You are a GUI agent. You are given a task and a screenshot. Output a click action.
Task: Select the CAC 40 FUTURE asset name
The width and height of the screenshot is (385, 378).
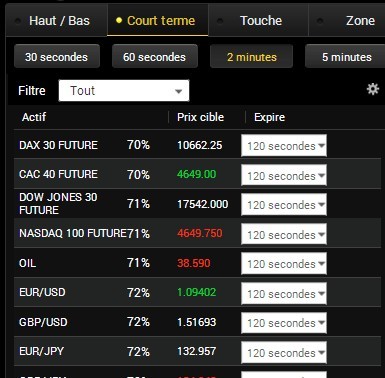[58, 174]
